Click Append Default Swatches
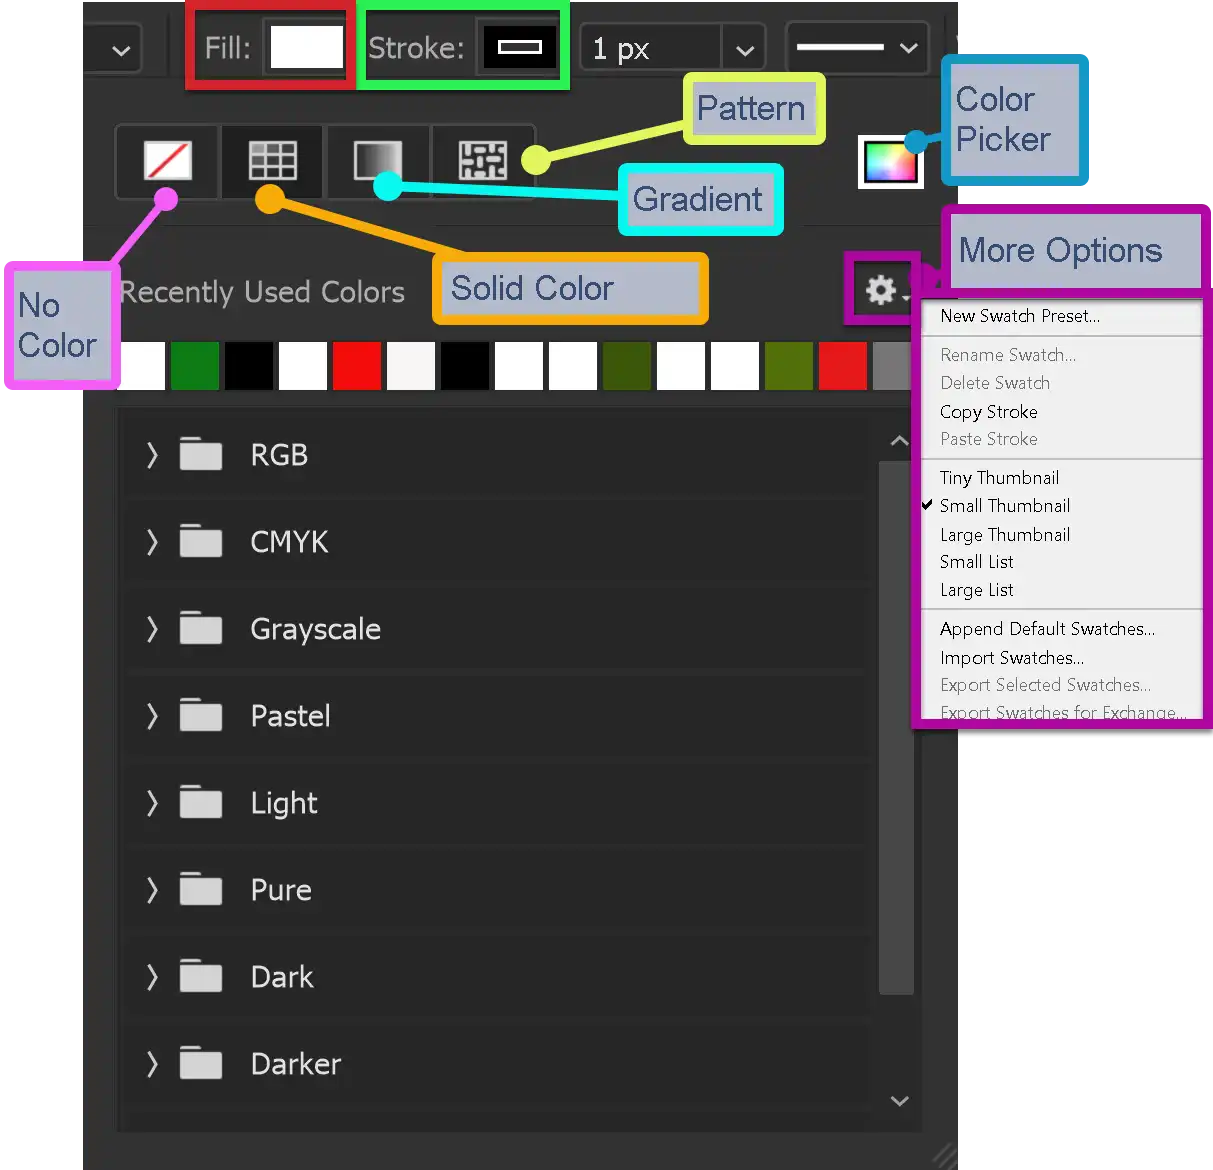Image resolution: width=1213 pixels, height=1170 pixels. (1047, 629)
